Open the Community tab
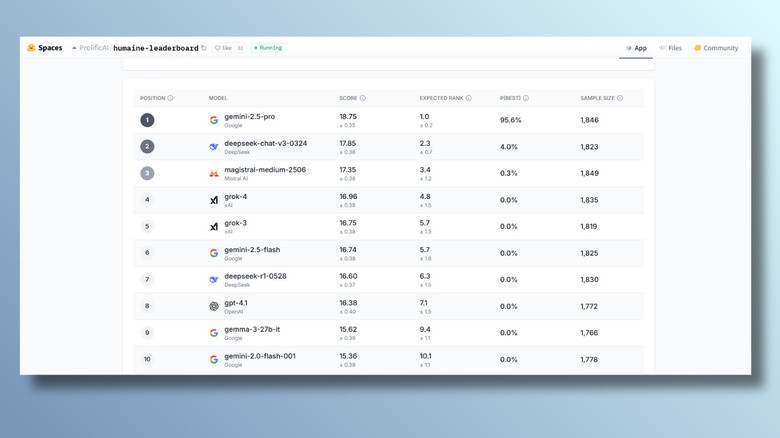 [x=715, y=48]
